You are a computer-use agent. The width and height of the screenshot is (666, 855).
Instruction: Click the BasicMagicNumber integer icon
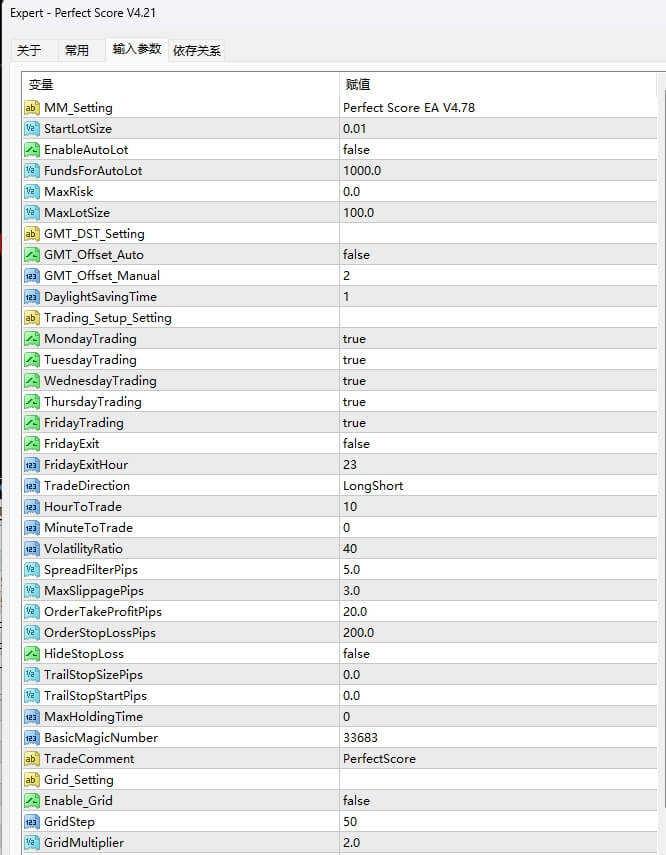coord(32,737)
